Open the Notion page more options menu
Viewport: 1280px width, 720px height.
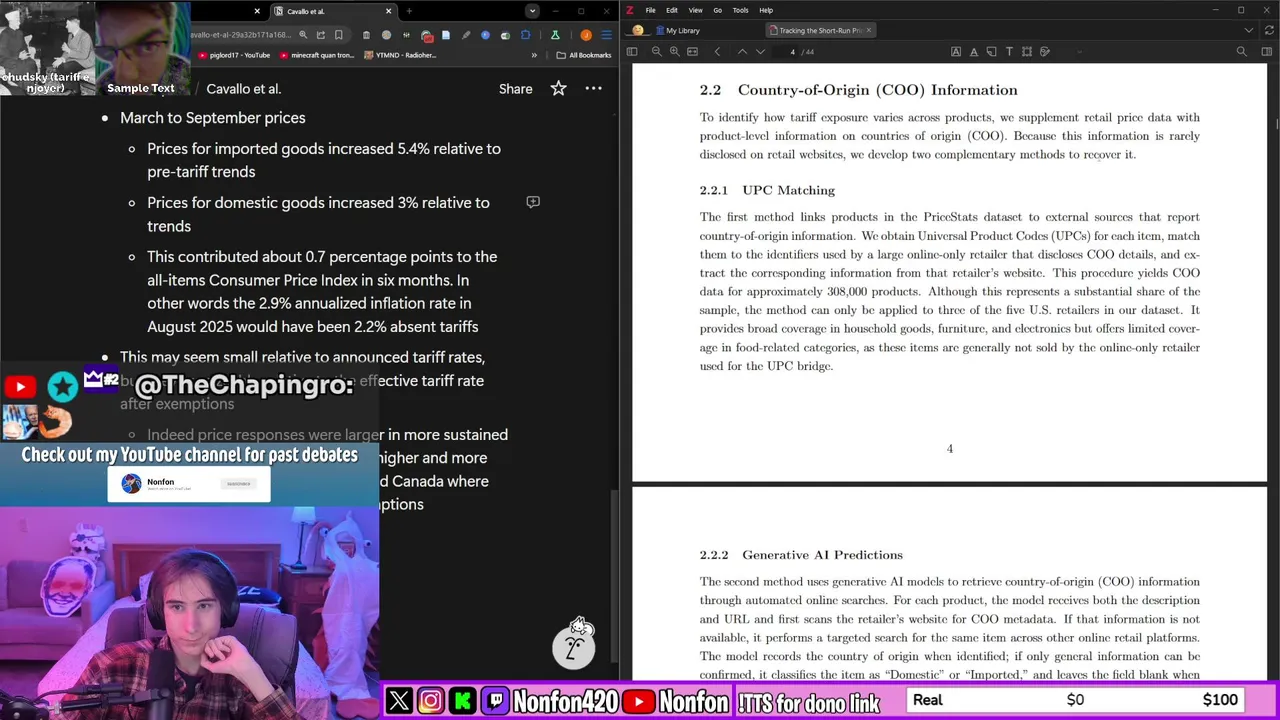click(593, 89)
